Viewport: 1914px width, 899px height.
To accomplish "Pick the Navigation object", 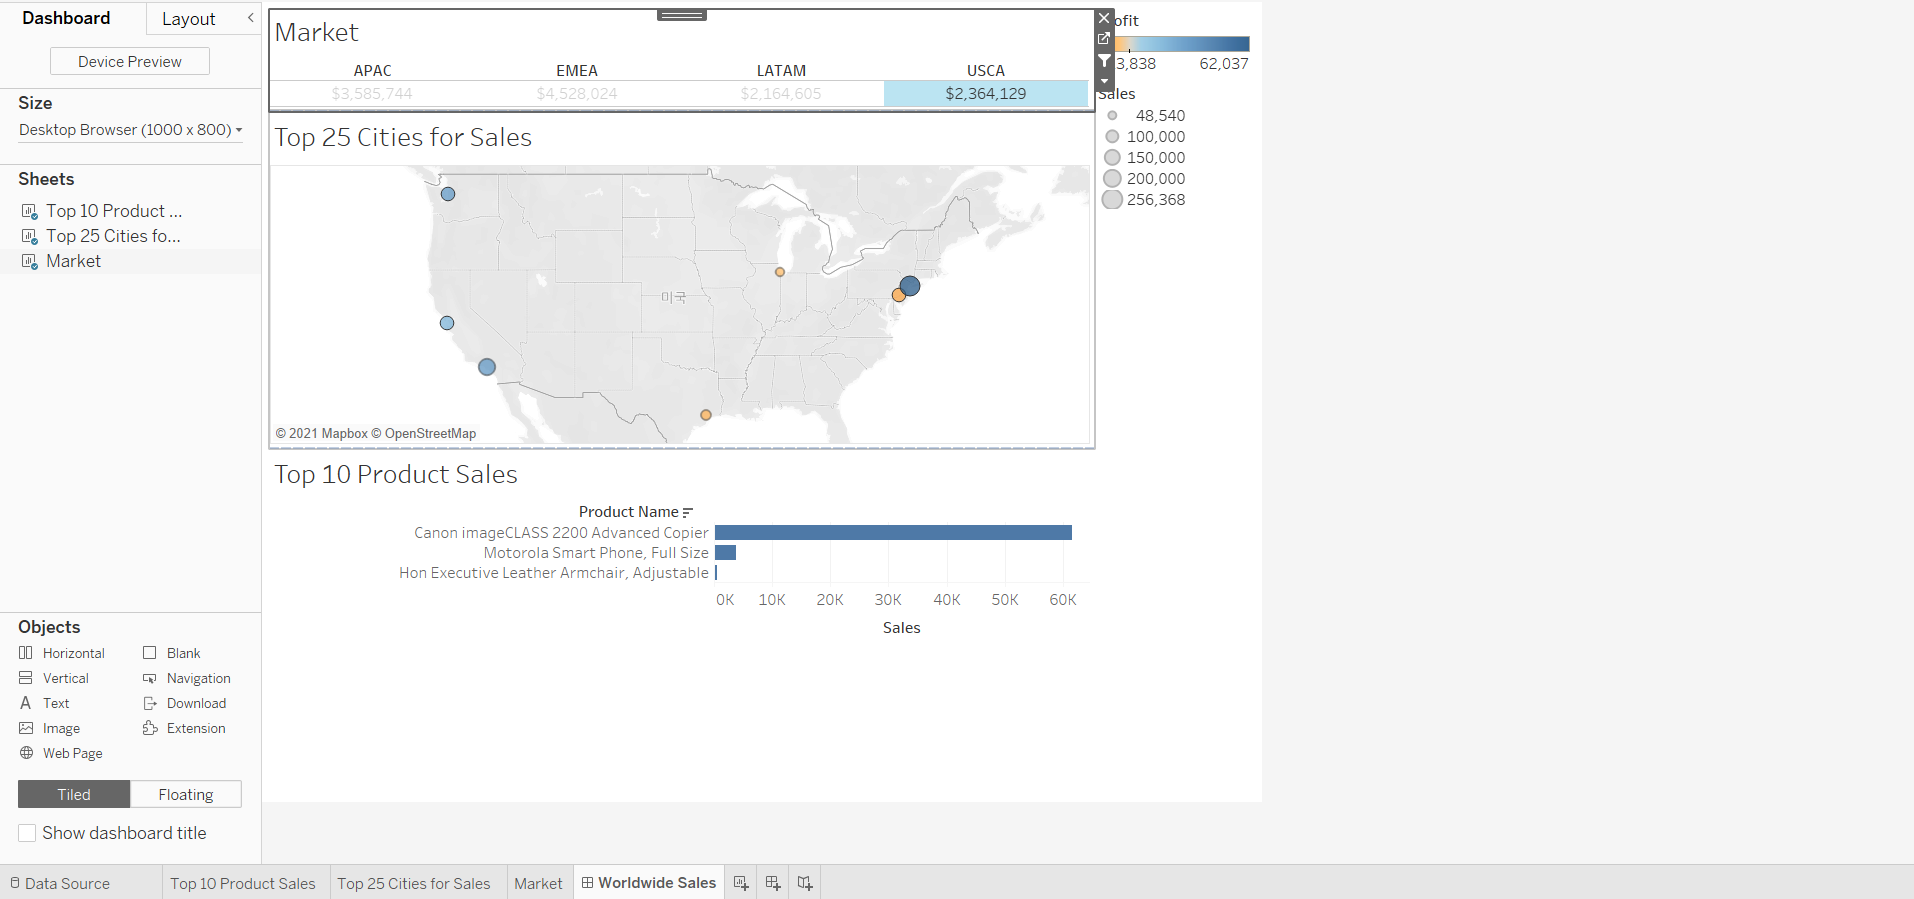I will [x=187, y=678].
